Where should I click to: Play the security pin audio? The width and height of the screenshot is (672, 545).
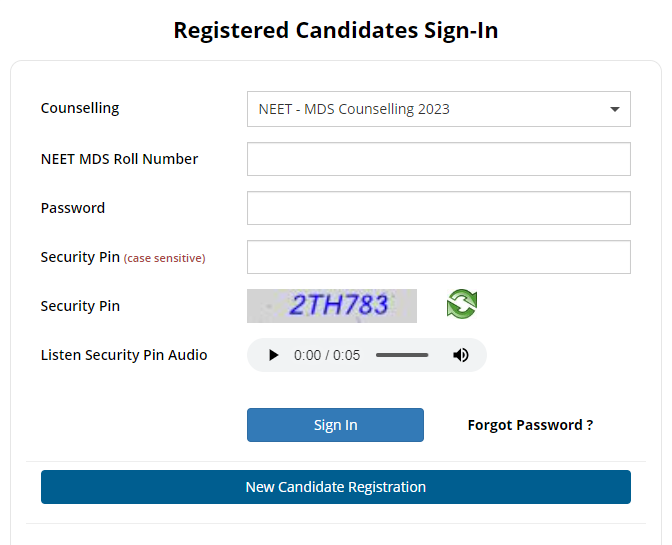coord(274,355)
